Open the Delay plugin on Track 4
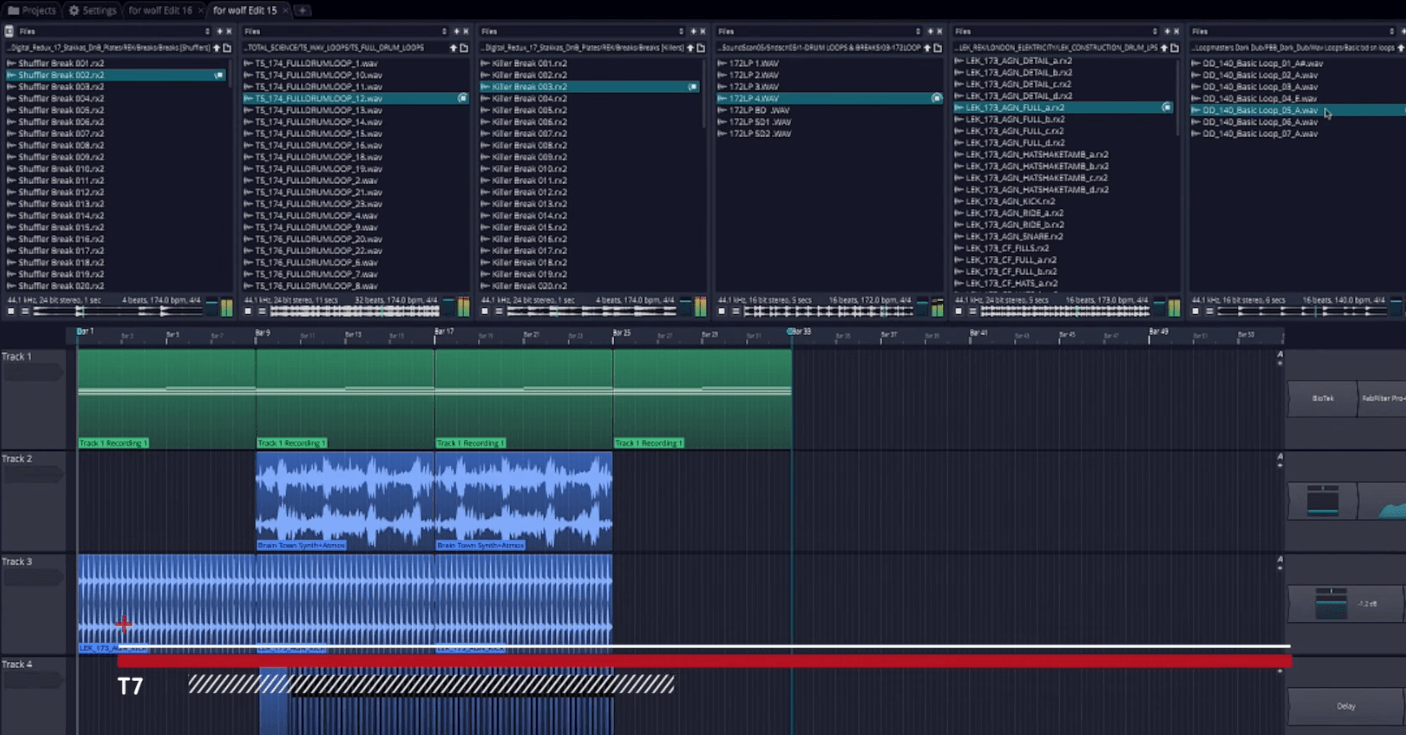 1345,705
